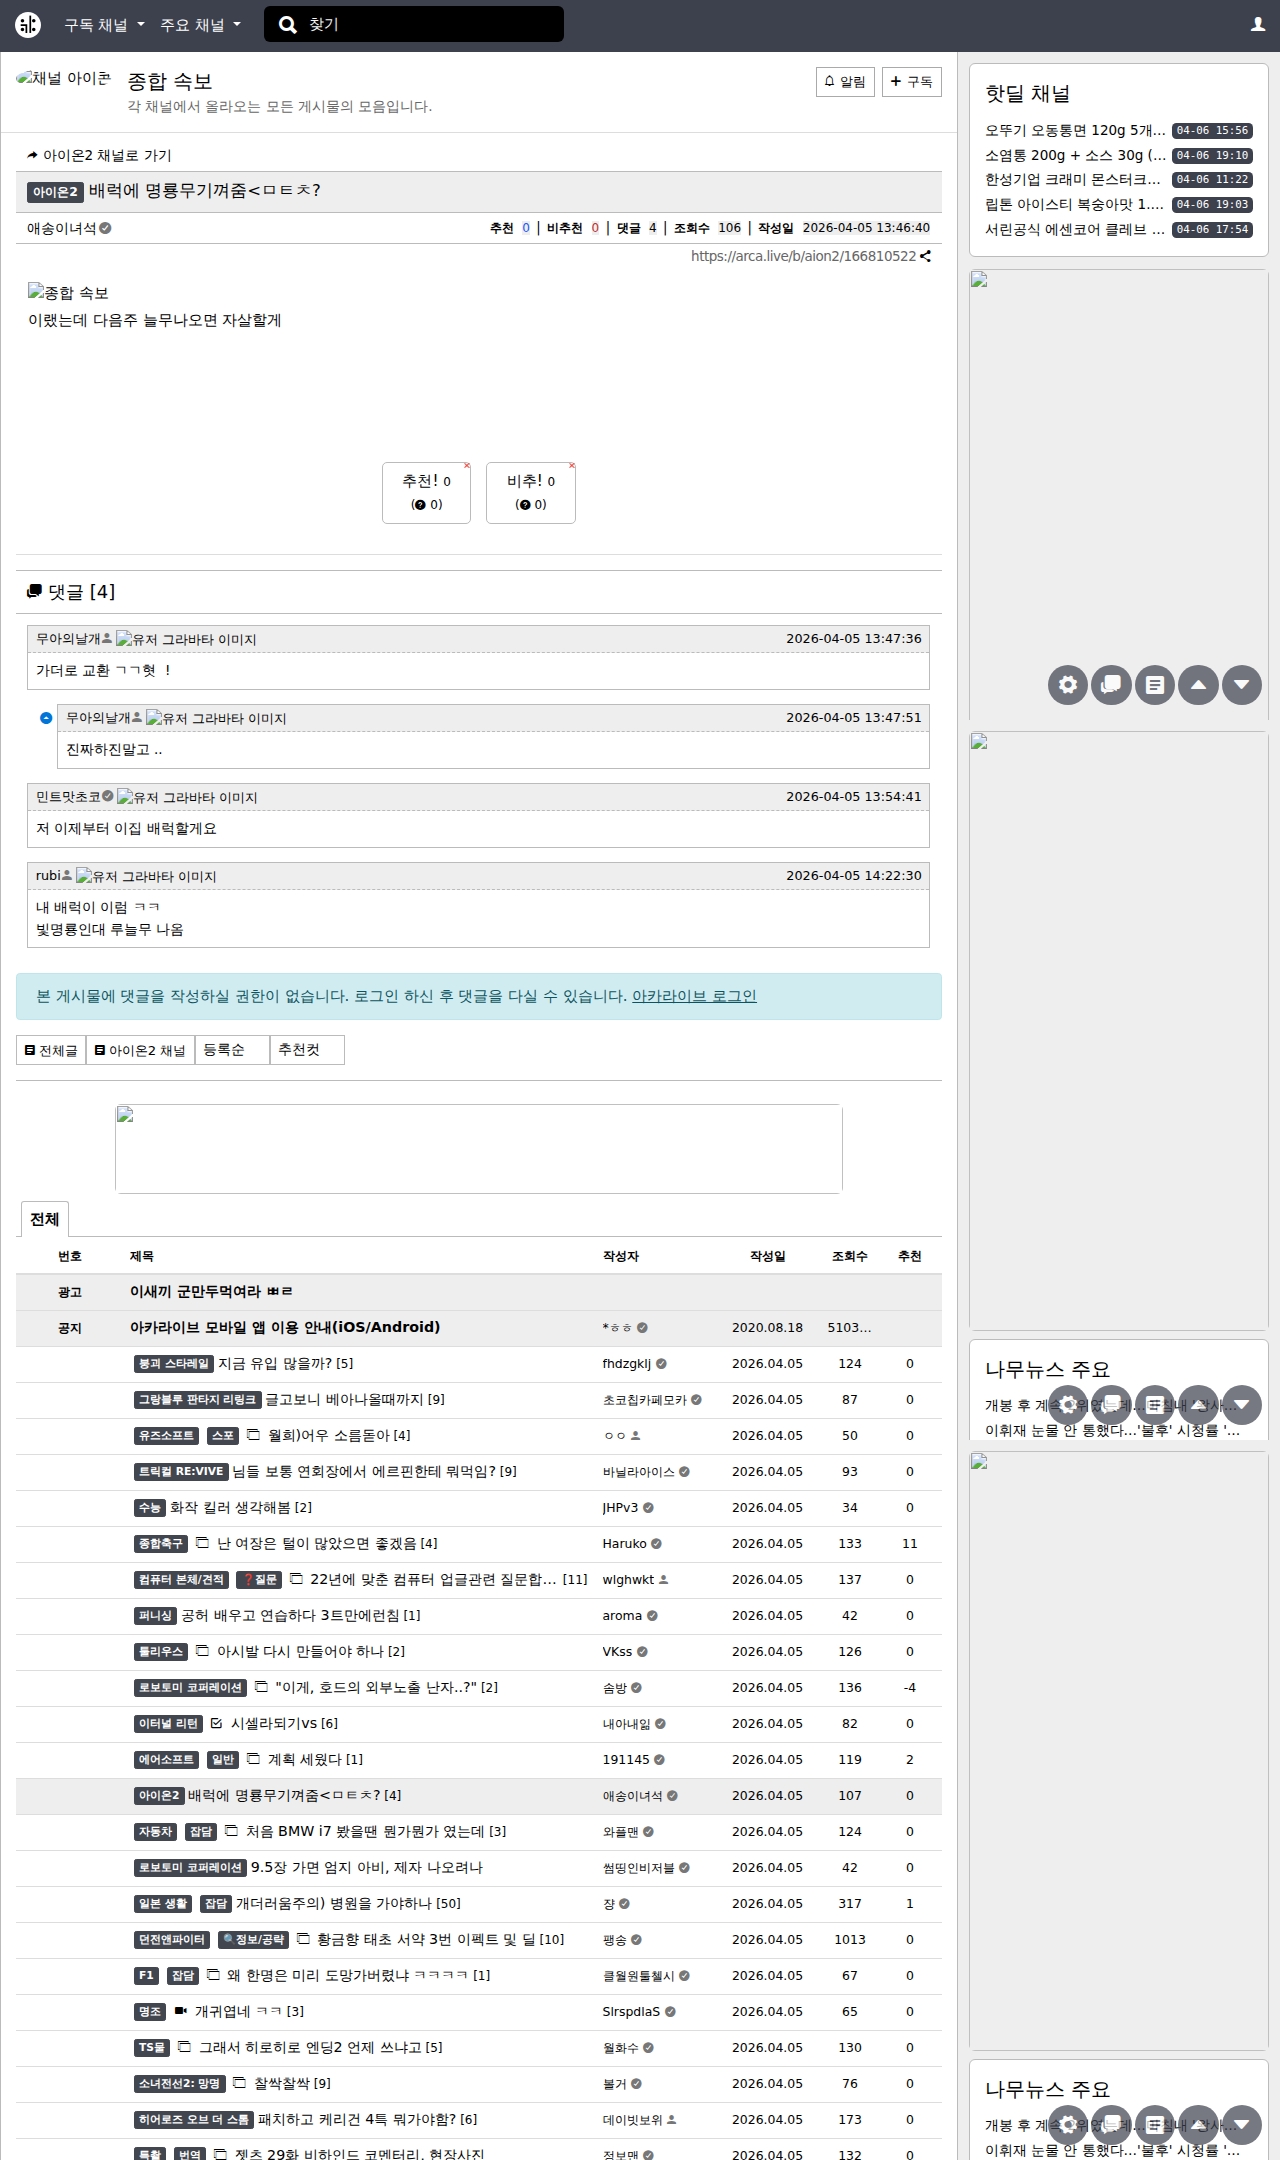The image size is (1280, 2160).
Task: Click the blue reply marker beside 진짜하진말고
Action: 46,718
